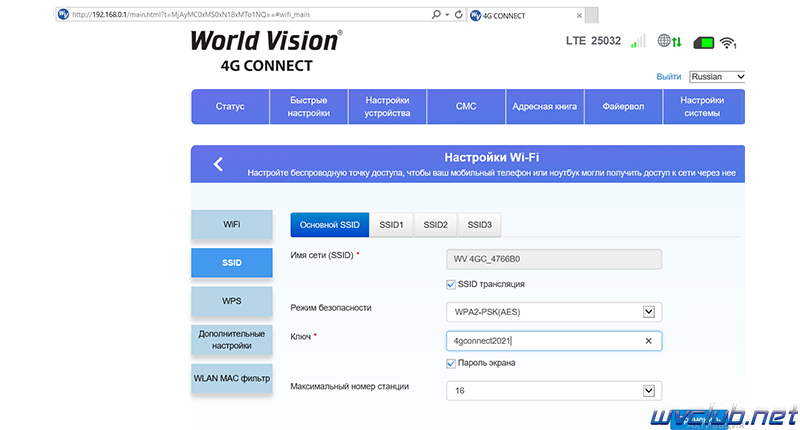This screenshot has height=430, width=800.
Task: Switch to the SSID3 tab
Action: click(480, 225)
